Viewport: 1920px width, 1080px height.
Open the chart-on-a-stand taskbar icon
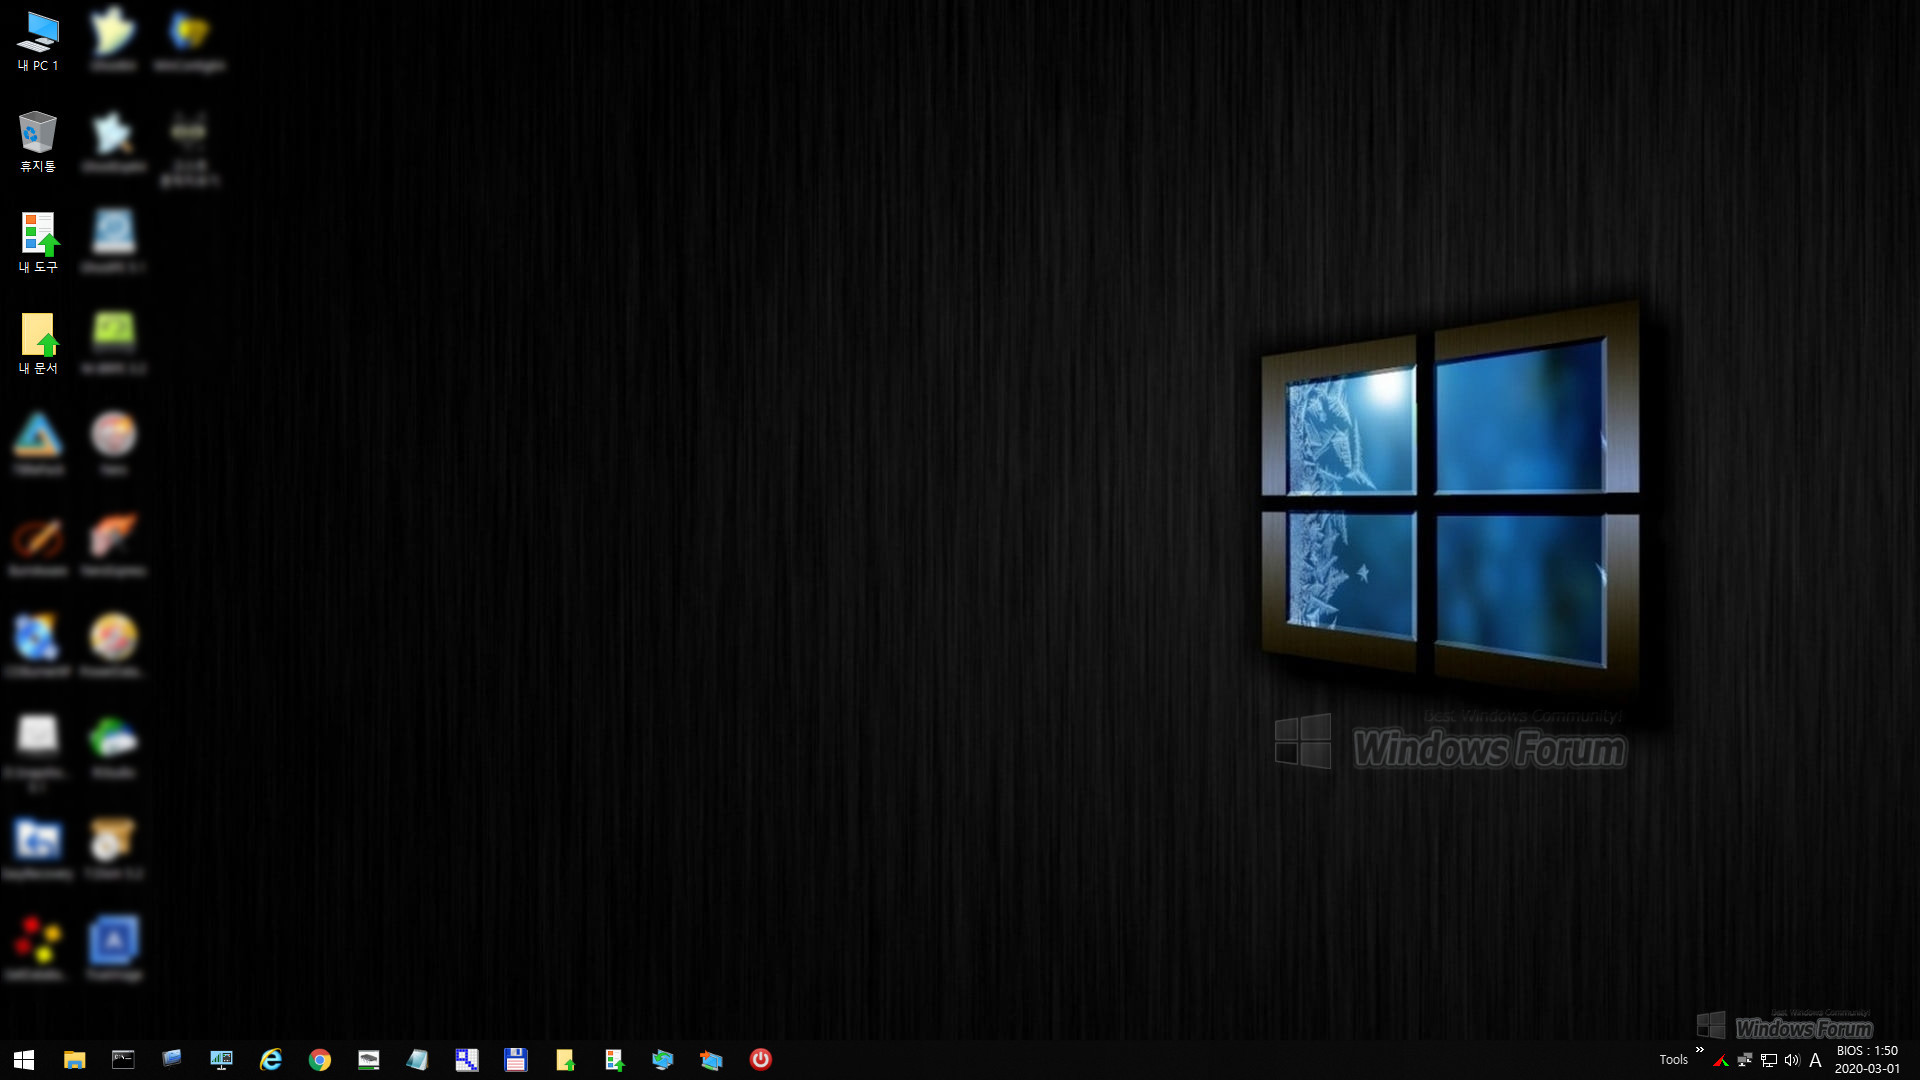pos(221,1059)
